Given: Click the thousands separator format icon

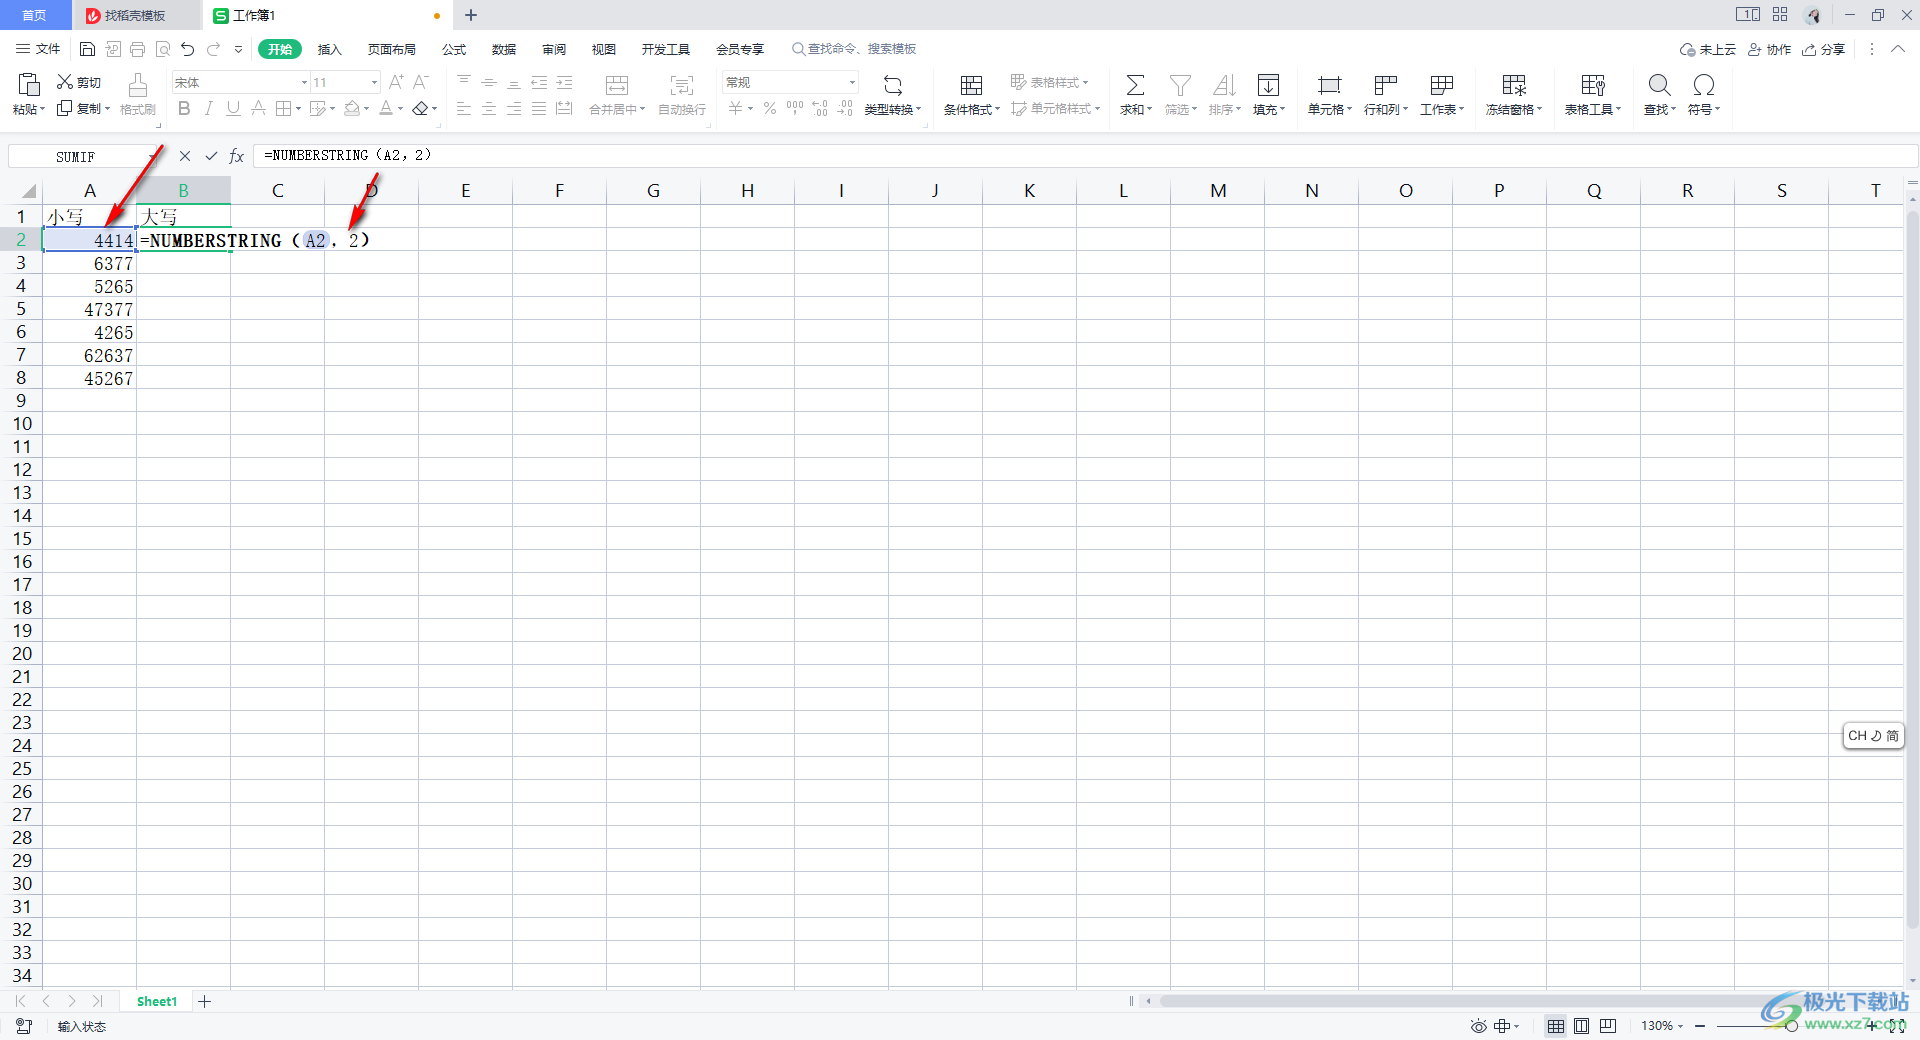Looking at the screenshot, I should click(x=795, y=108).
